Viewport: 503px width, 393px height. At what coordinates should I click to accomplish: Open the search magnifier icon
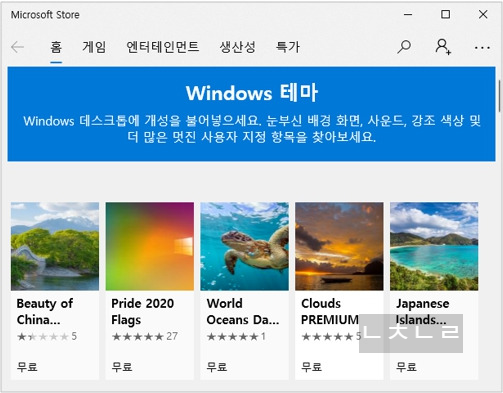tap(404, 47)
